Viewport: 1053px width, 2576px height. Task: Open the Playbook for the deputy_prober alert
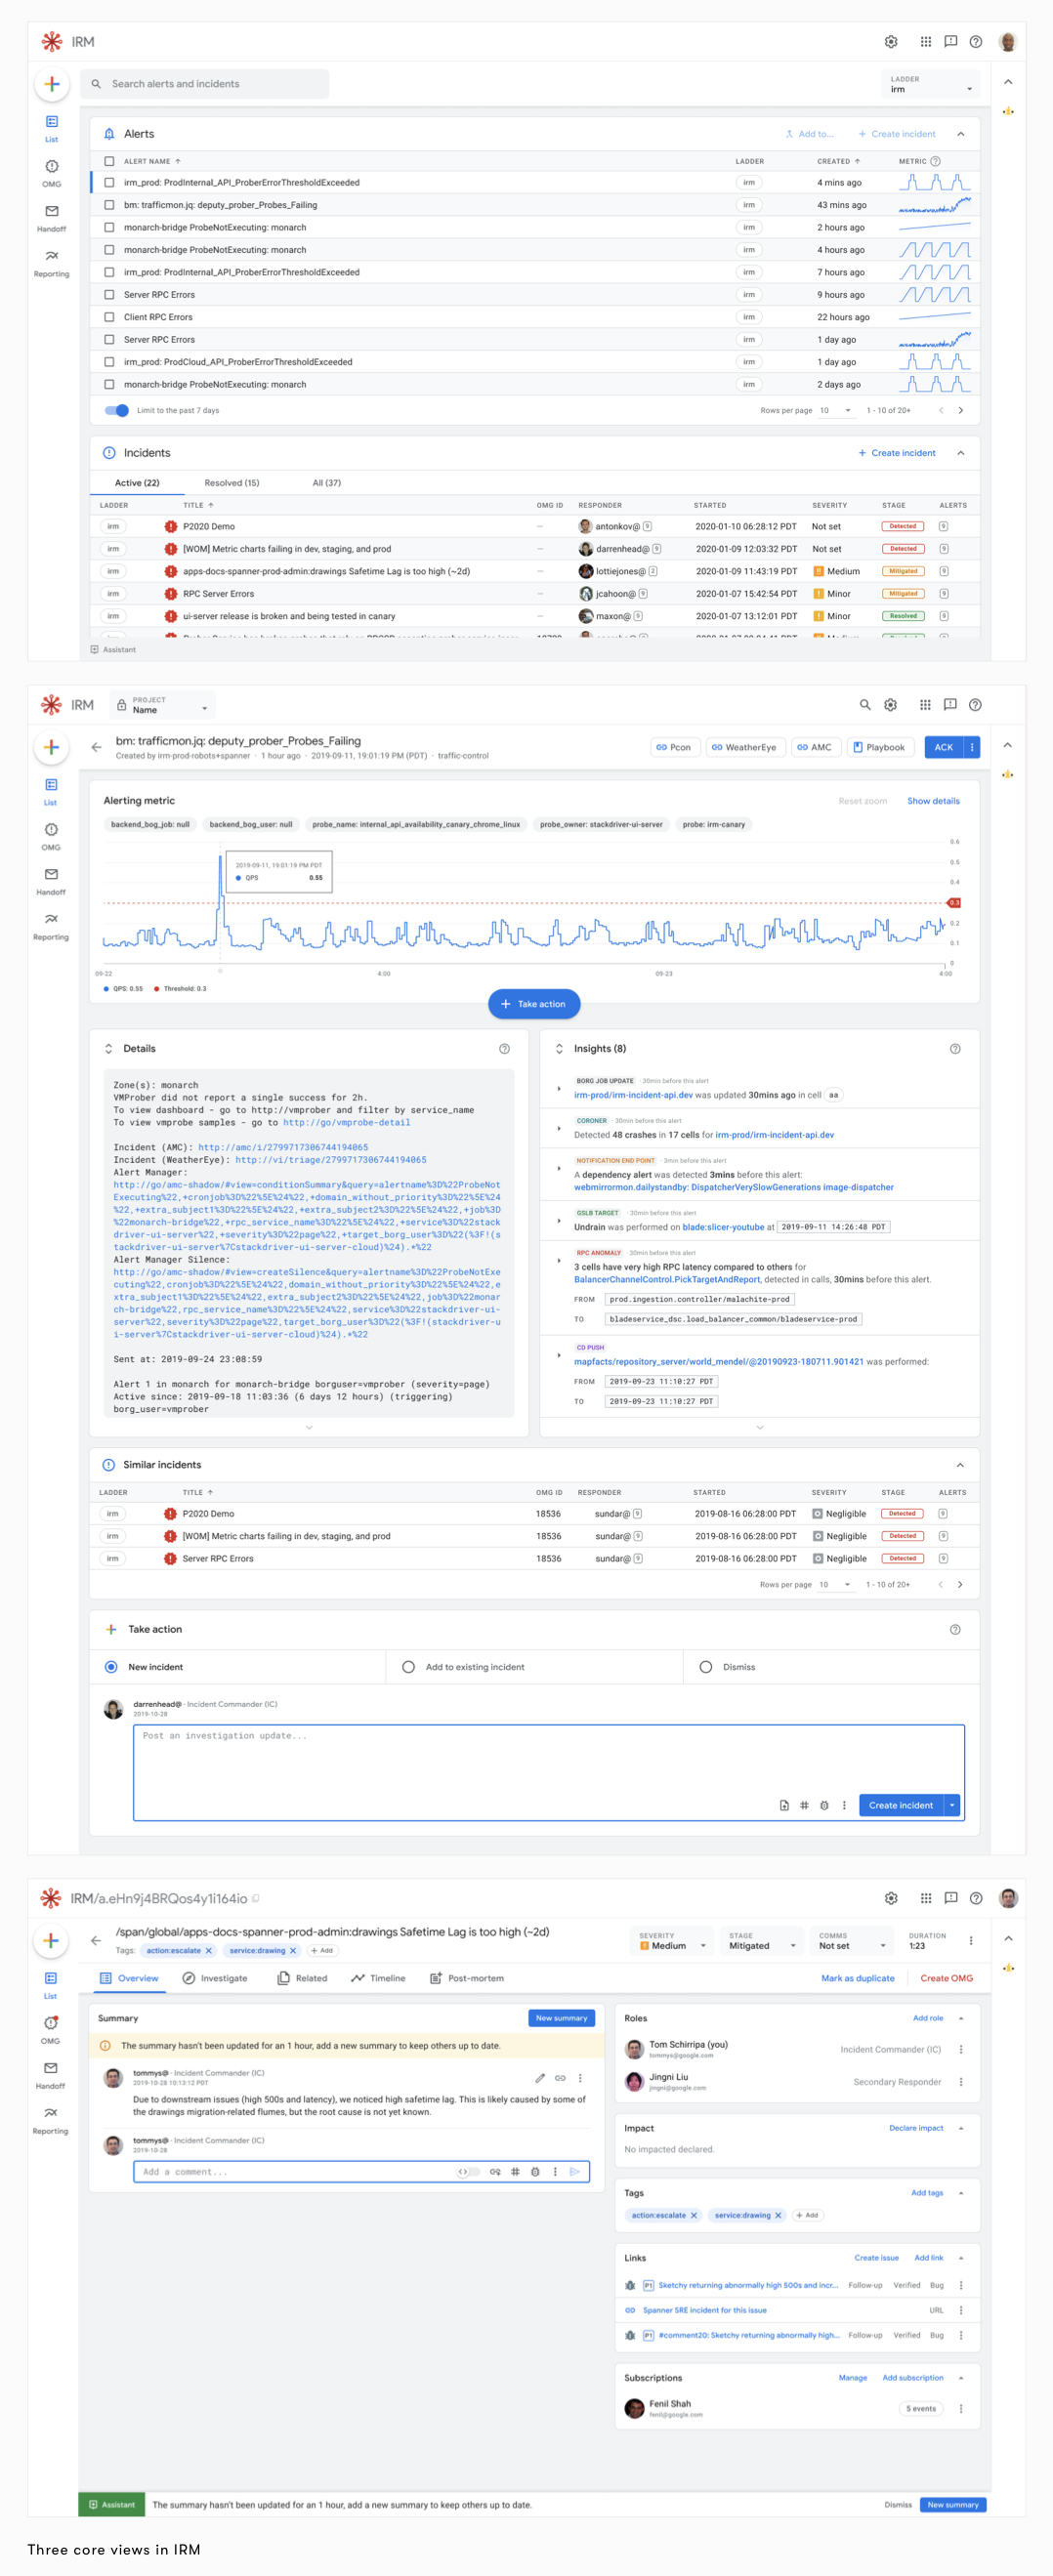pyautogui.click(x=878, y=747)
